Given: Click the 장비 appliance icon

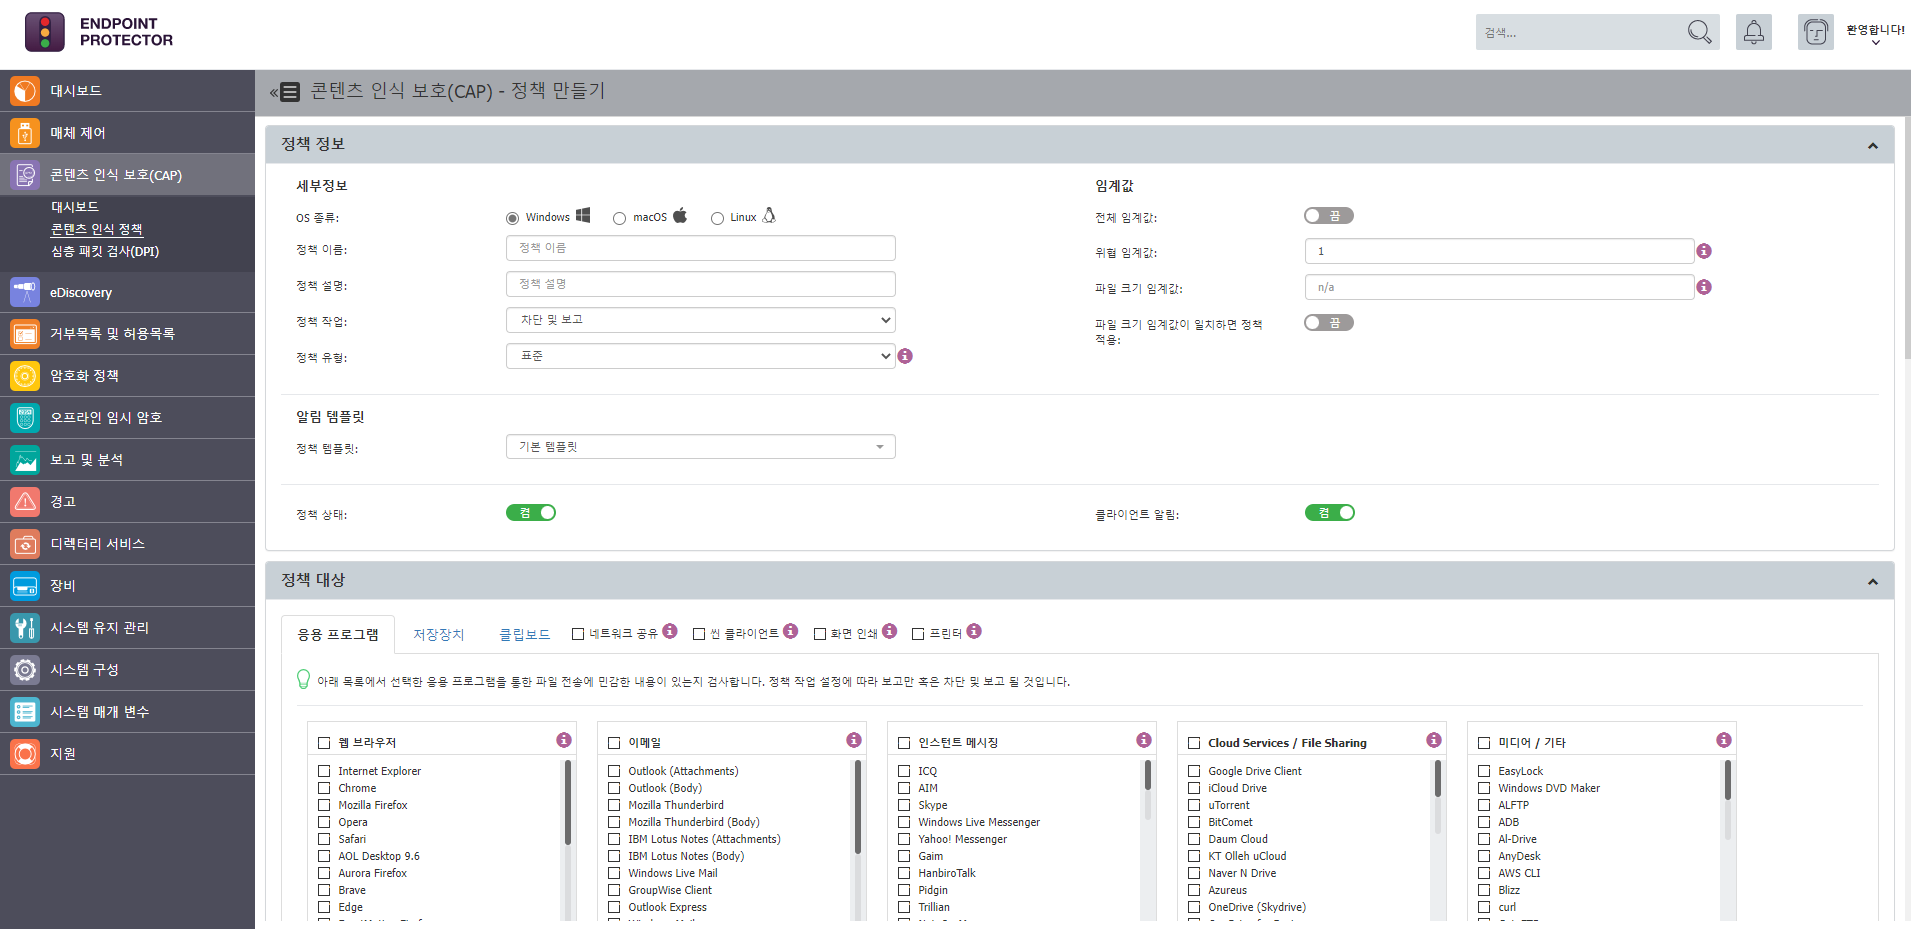Looking at the screenshot, I should click(x=25, y=586).
